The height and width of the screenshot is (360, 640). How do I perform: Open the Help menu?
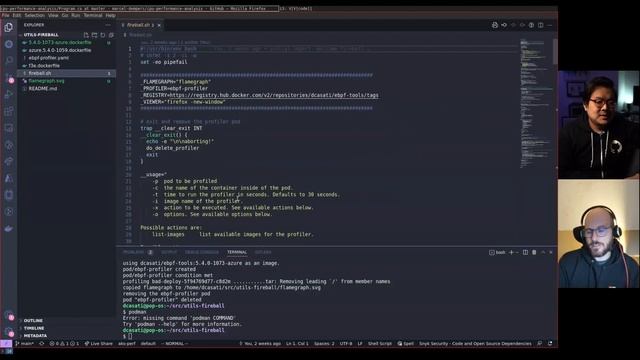tap(111, 16)
